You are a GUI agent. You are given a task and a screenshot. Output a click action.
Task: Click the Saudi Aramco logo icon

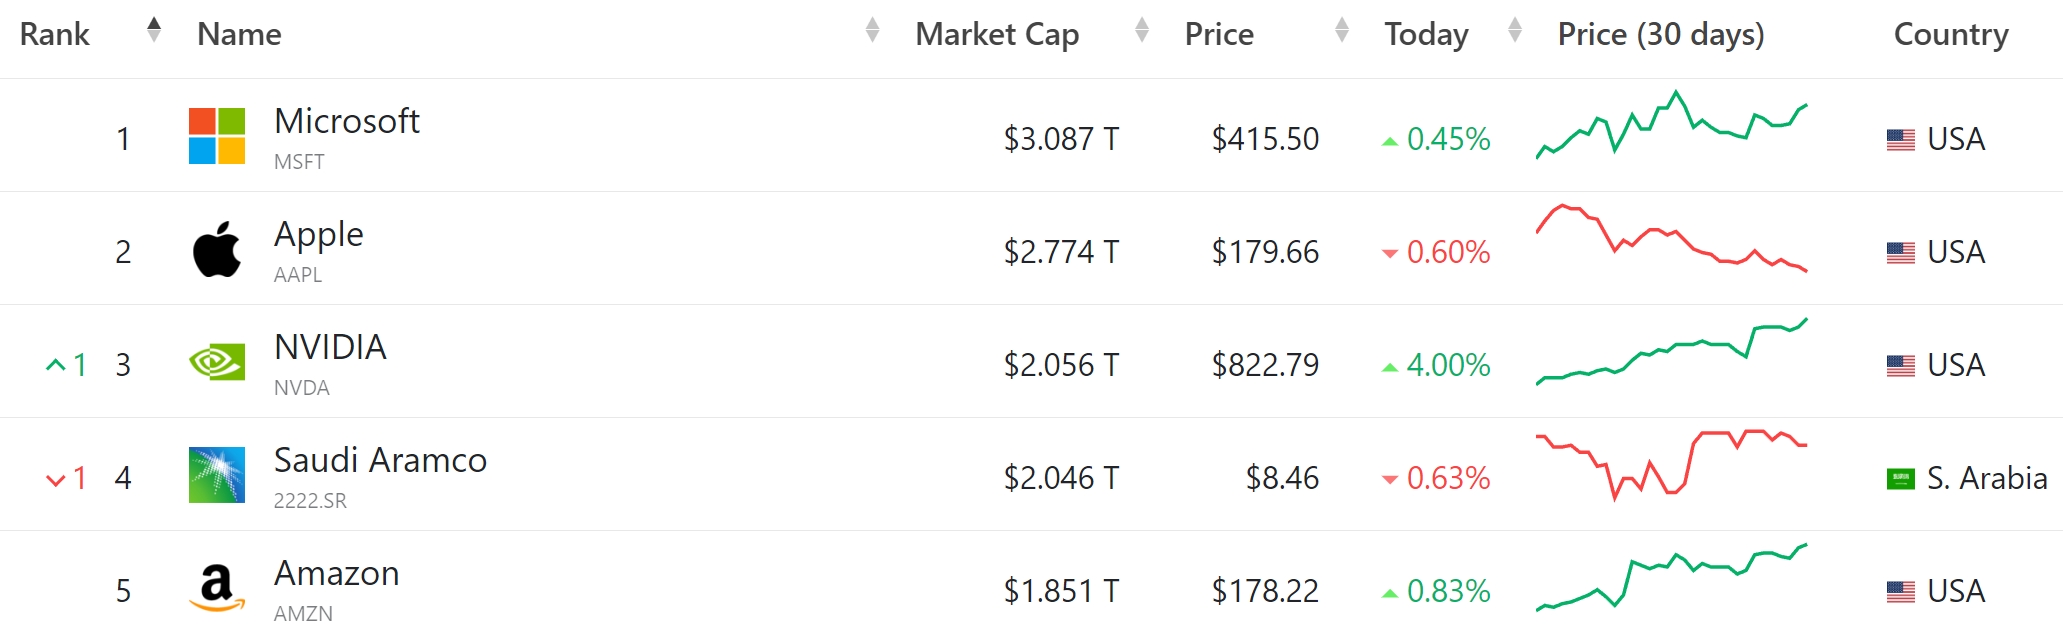tap(217, 475)
